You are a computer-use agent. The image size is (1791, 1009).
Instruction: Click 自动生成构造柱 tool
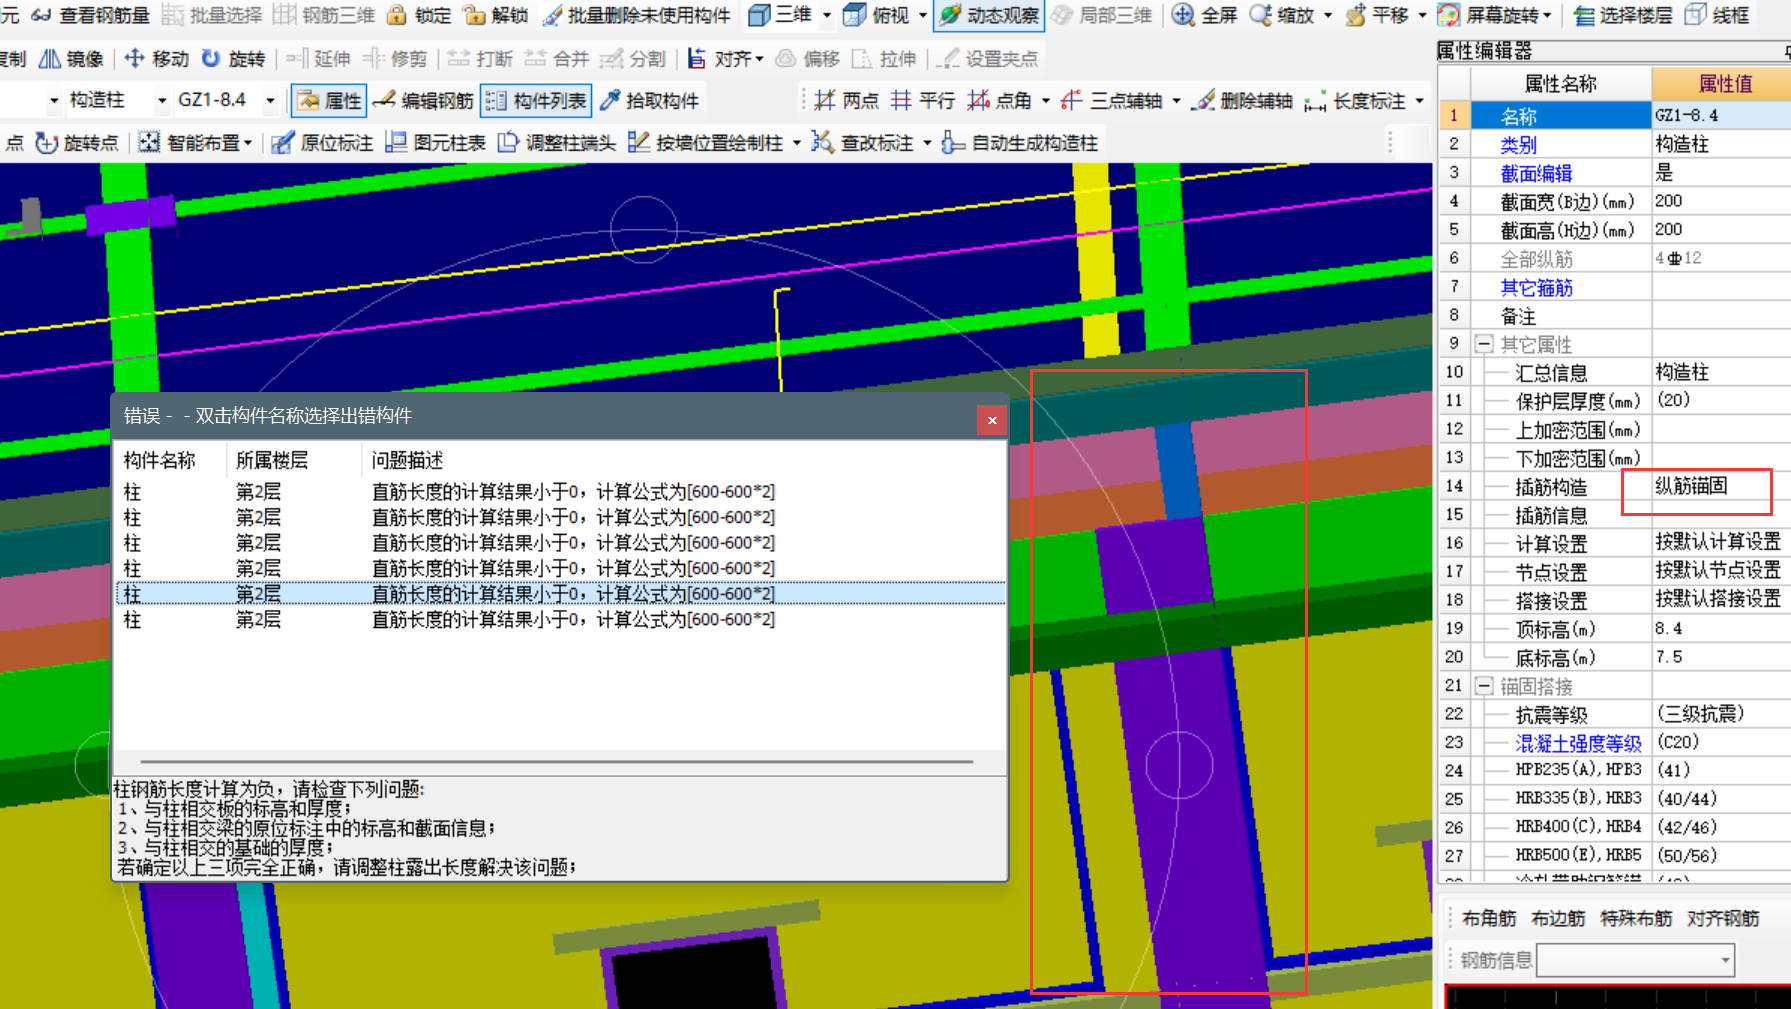click(x=1020, y=143)
